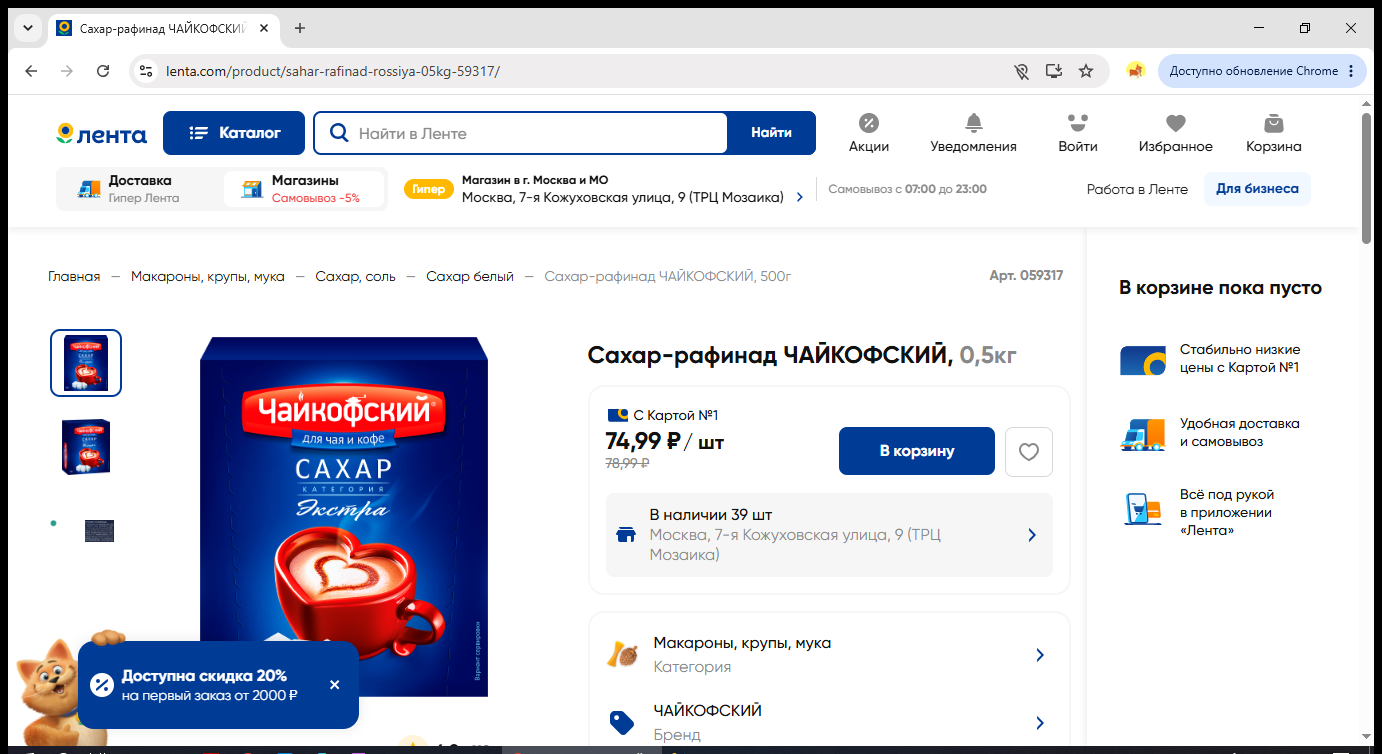Reload the current page
Screen dimensions: 1382x754
[103, 71]
